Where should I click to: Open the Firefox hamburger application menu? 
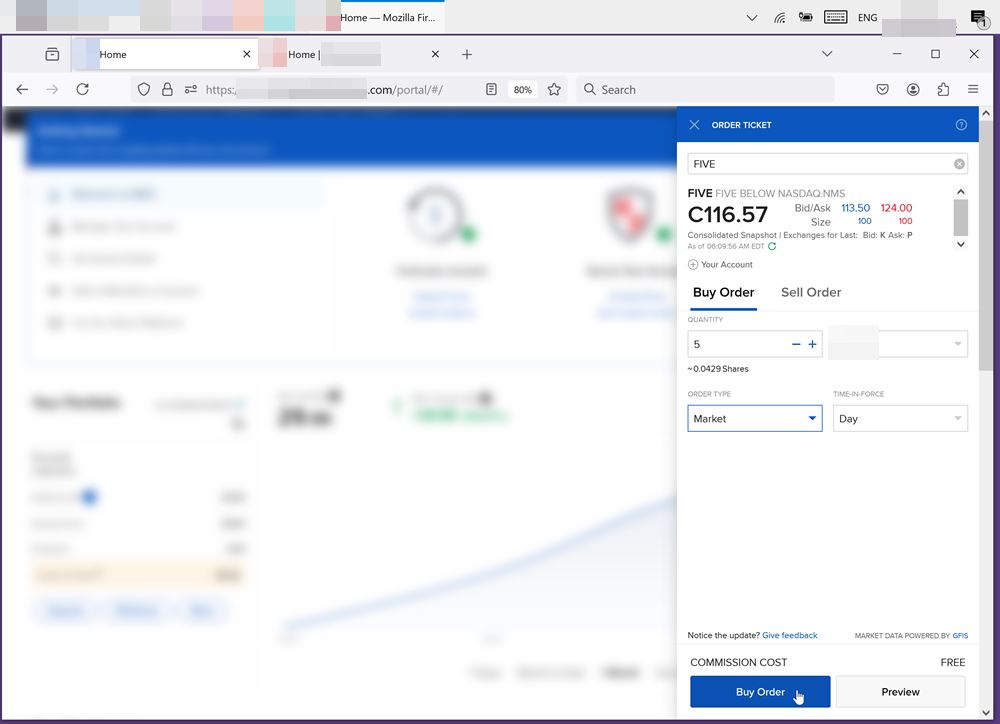click(x=973, y=89)
